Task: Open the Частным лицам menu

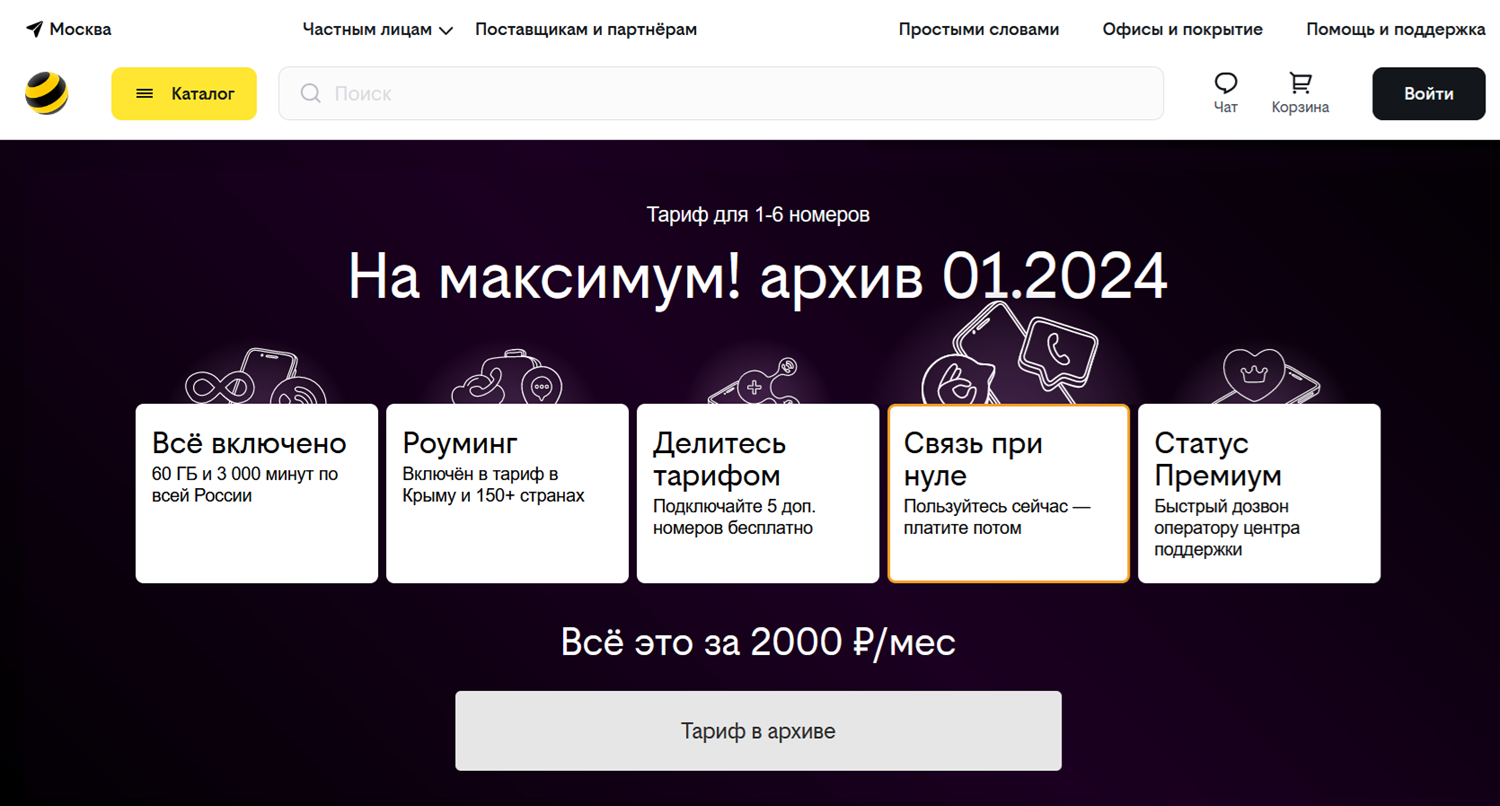Action: (x=378, y=29)
